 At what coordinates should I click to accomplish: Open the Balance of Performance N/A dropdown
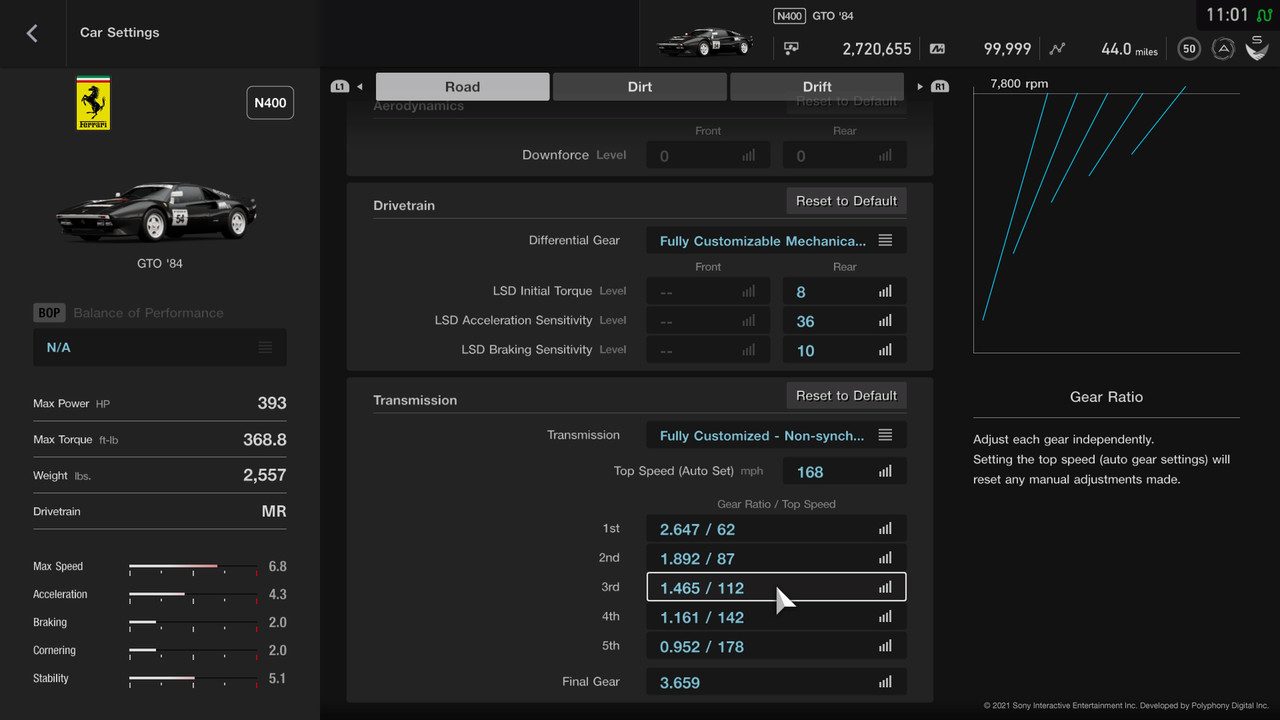coord(160,347)
